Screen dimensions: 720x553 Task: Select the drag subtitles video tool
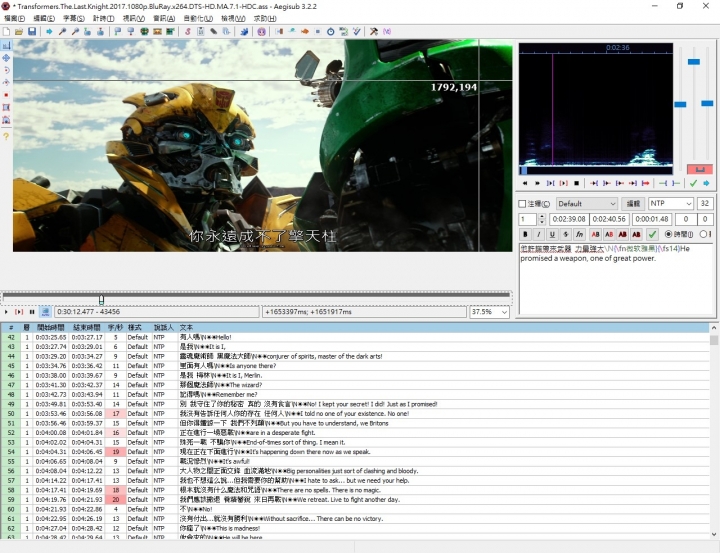coord(6,58)
